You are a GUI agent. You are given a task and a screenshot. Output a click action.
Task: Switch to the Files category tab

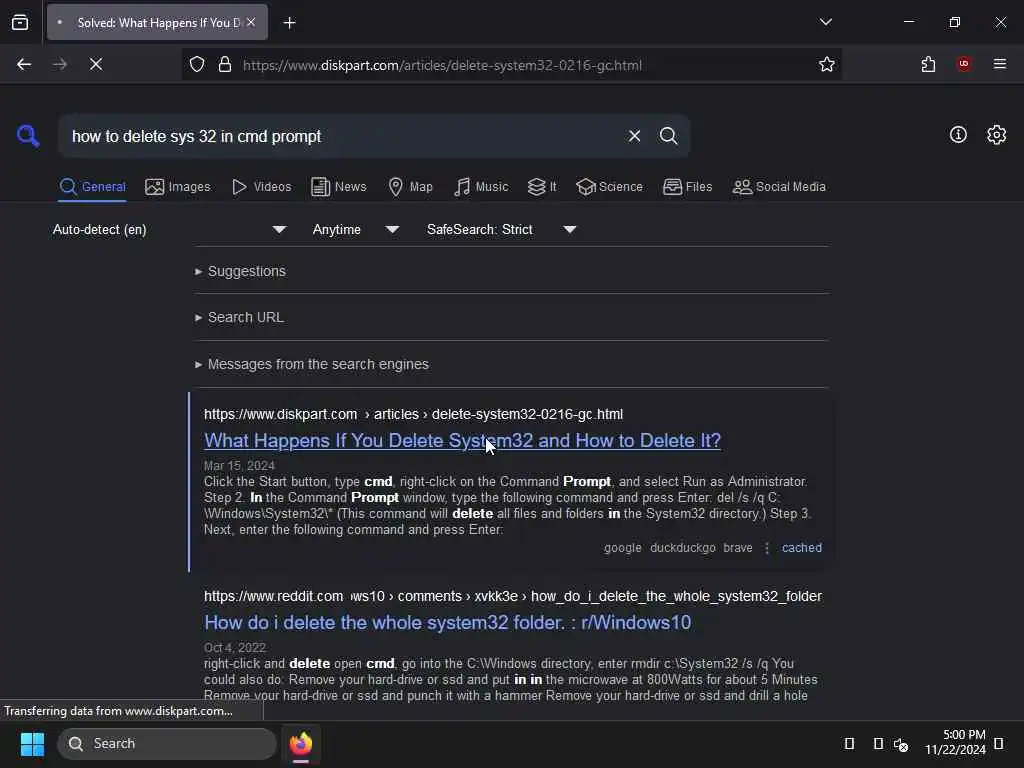(688, 187)
